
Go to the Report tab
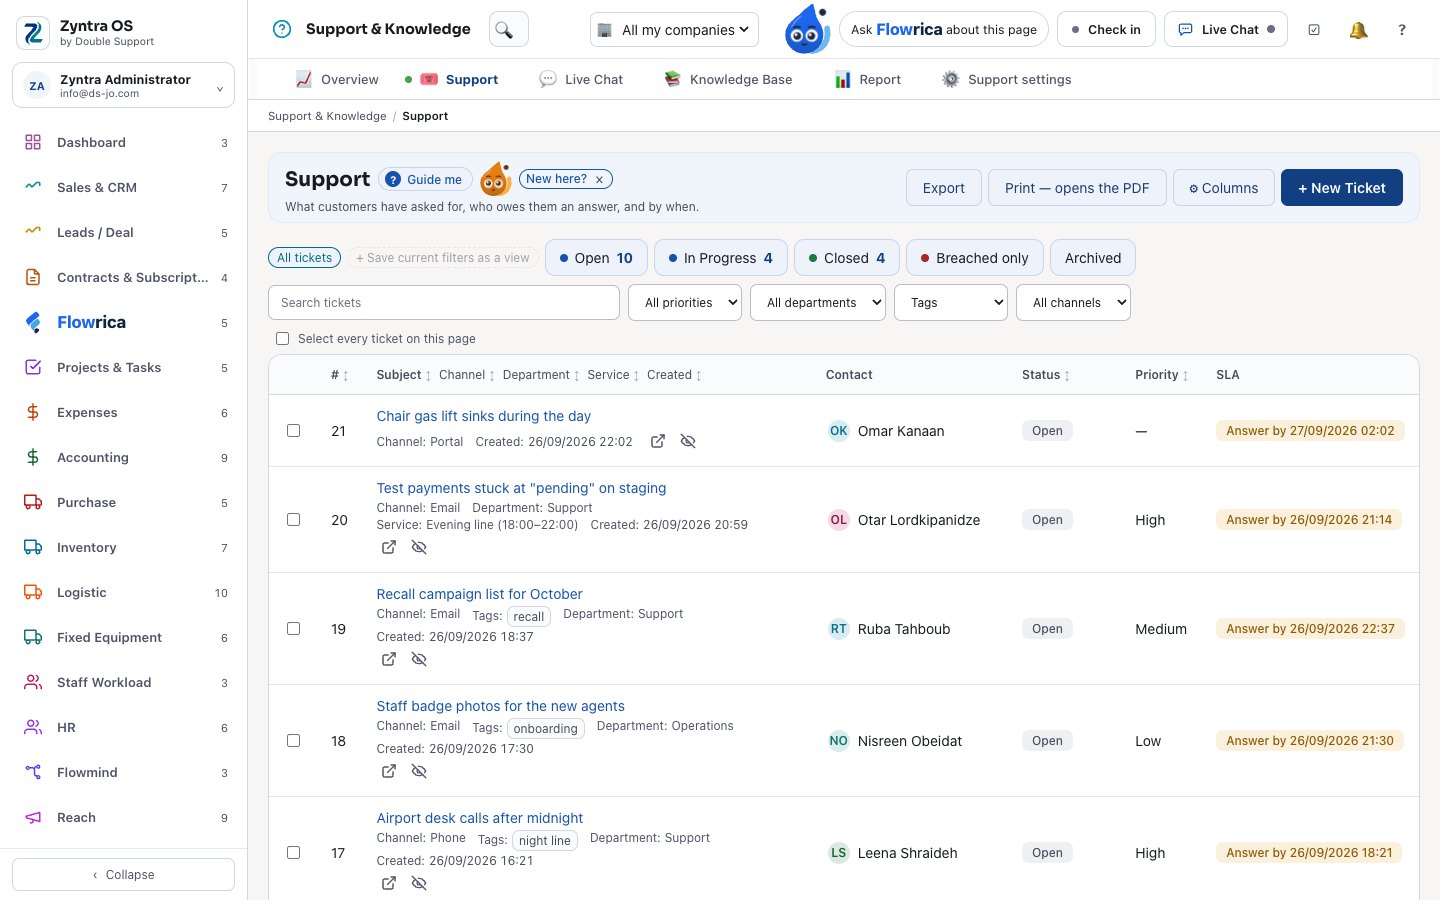click(x=868, y=79)
